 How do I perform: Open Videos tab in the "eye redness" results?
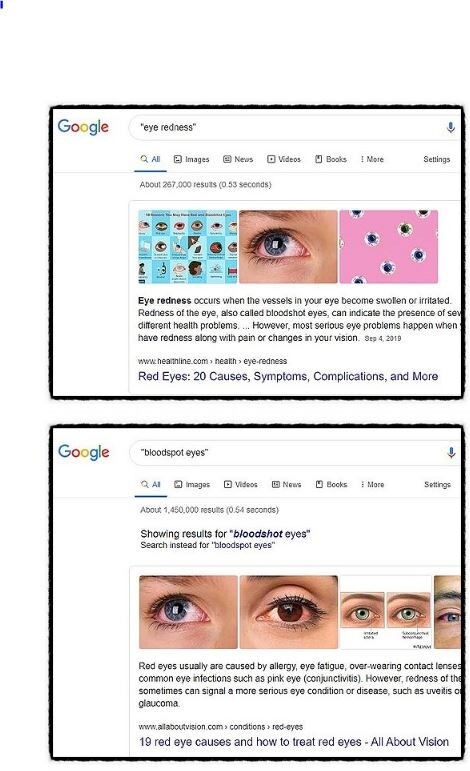click(284, 159)
